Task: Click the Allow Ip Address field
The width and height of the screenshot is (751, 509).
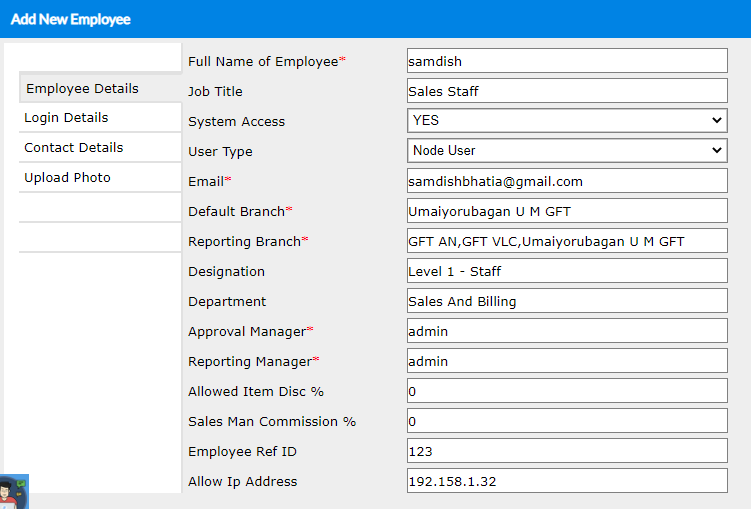Action: coord(567,481)
